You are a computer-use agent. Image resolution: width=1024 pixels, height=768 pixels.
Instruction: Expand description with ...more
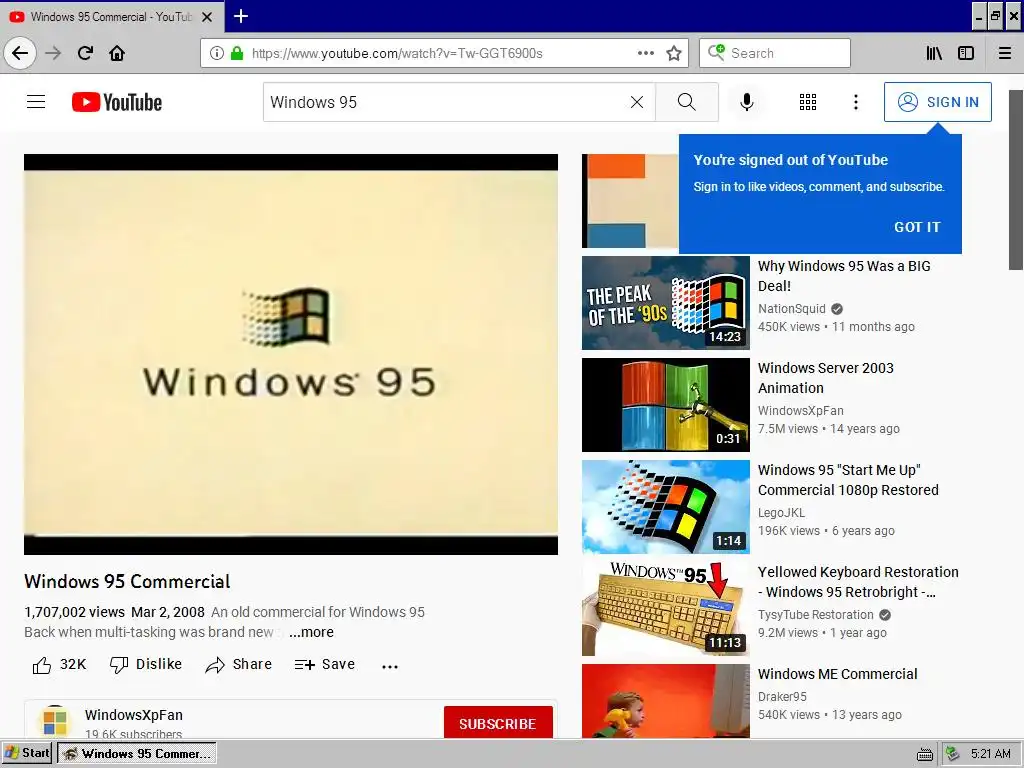(x=312, y=632)
